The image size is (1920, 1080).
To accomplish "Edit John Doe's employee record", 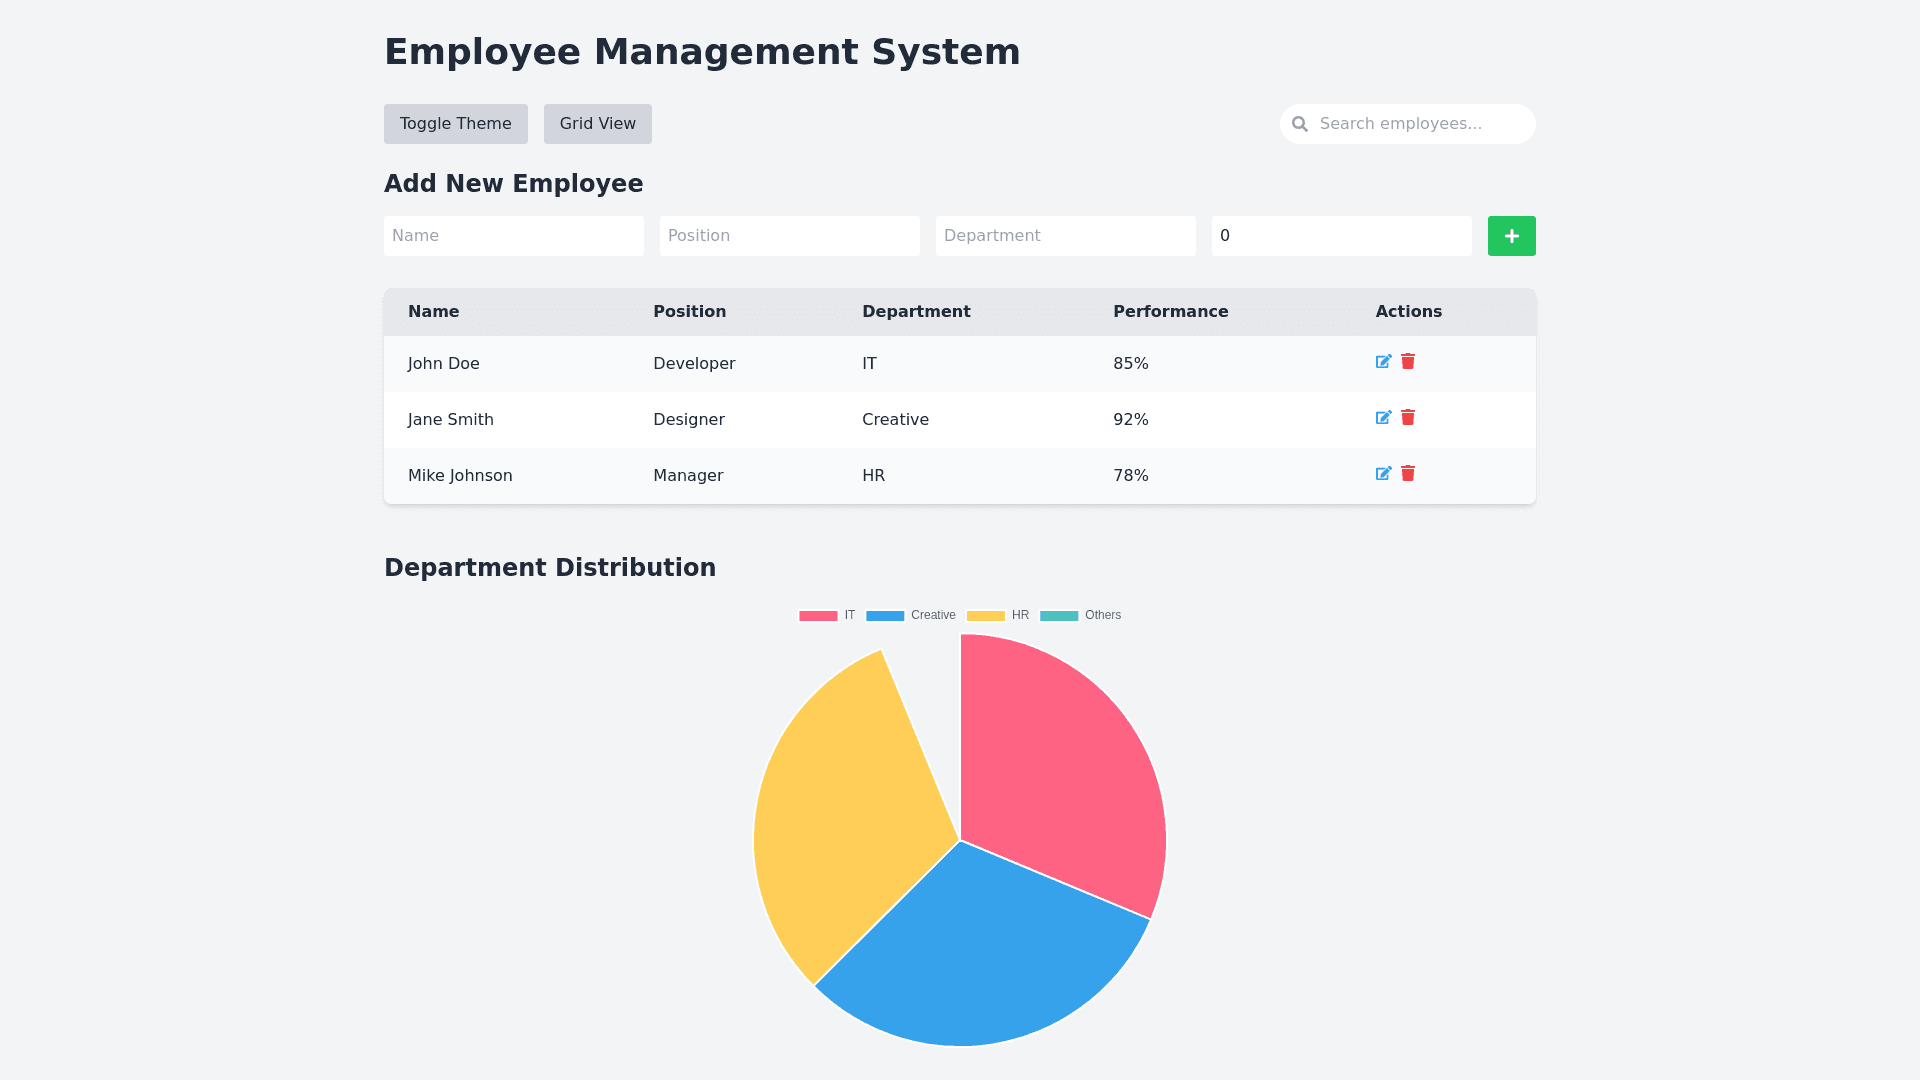I will [1383, 362].
